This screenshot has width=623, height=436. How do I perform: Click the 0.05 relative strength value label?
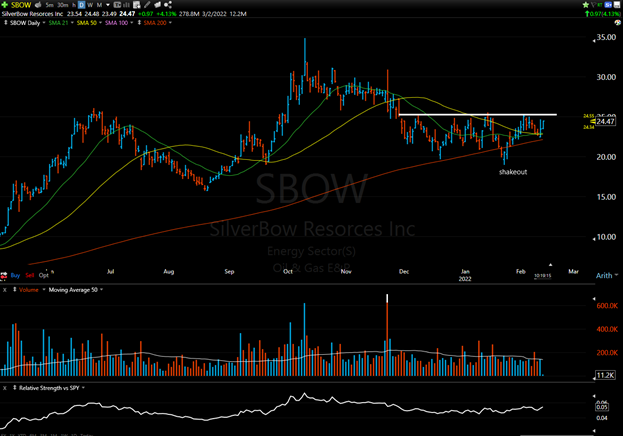[602, 407]
